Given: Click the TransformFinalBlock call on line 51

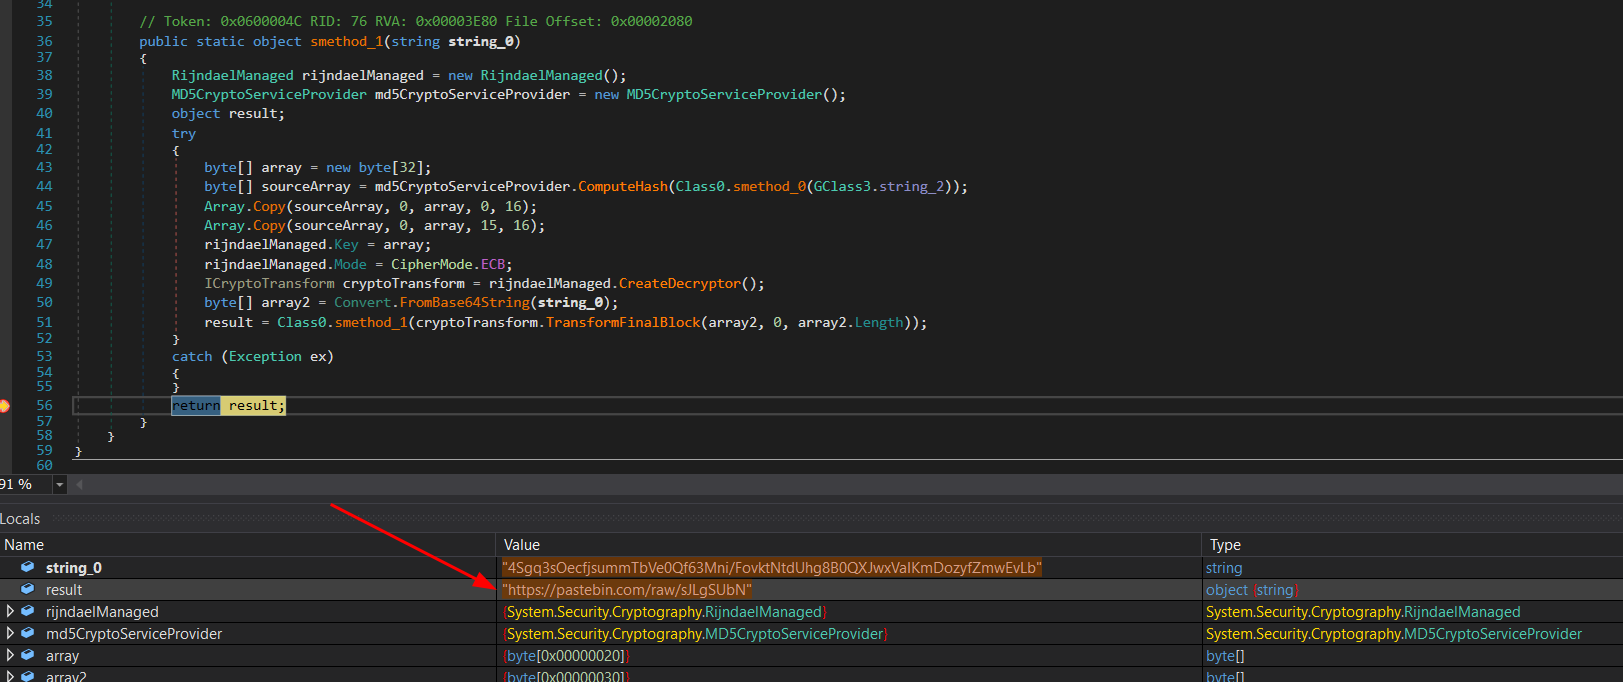Looking at the screenshot, I should click(623, 323).
